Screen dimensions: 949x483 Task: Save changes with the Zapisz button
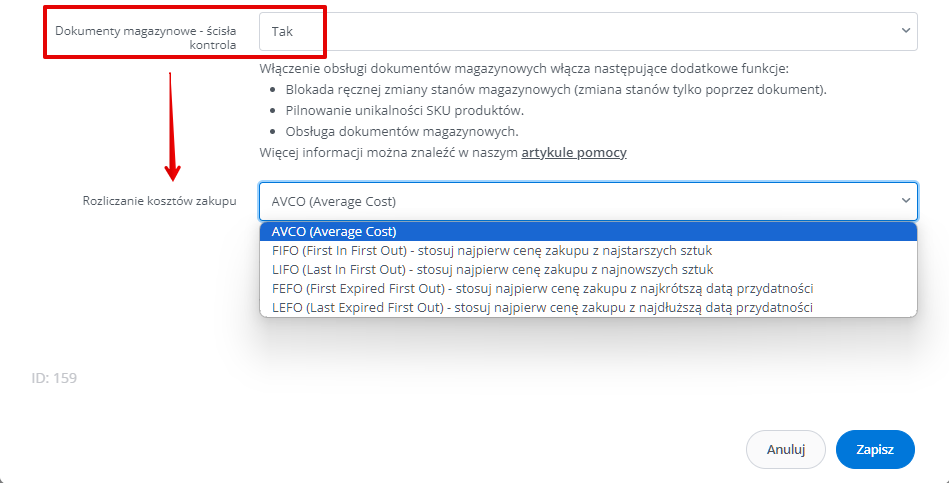[875, 450]
